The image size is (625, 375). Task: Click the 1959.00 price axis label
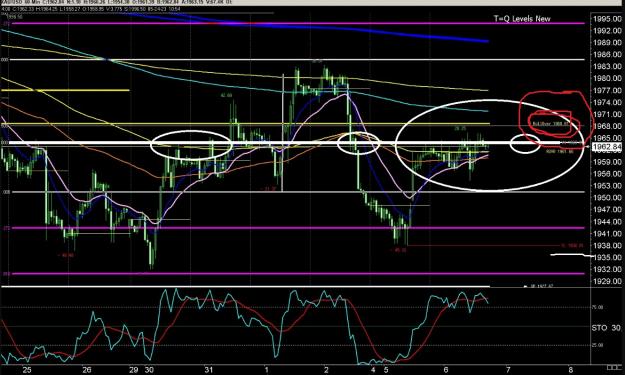point(607,162)
